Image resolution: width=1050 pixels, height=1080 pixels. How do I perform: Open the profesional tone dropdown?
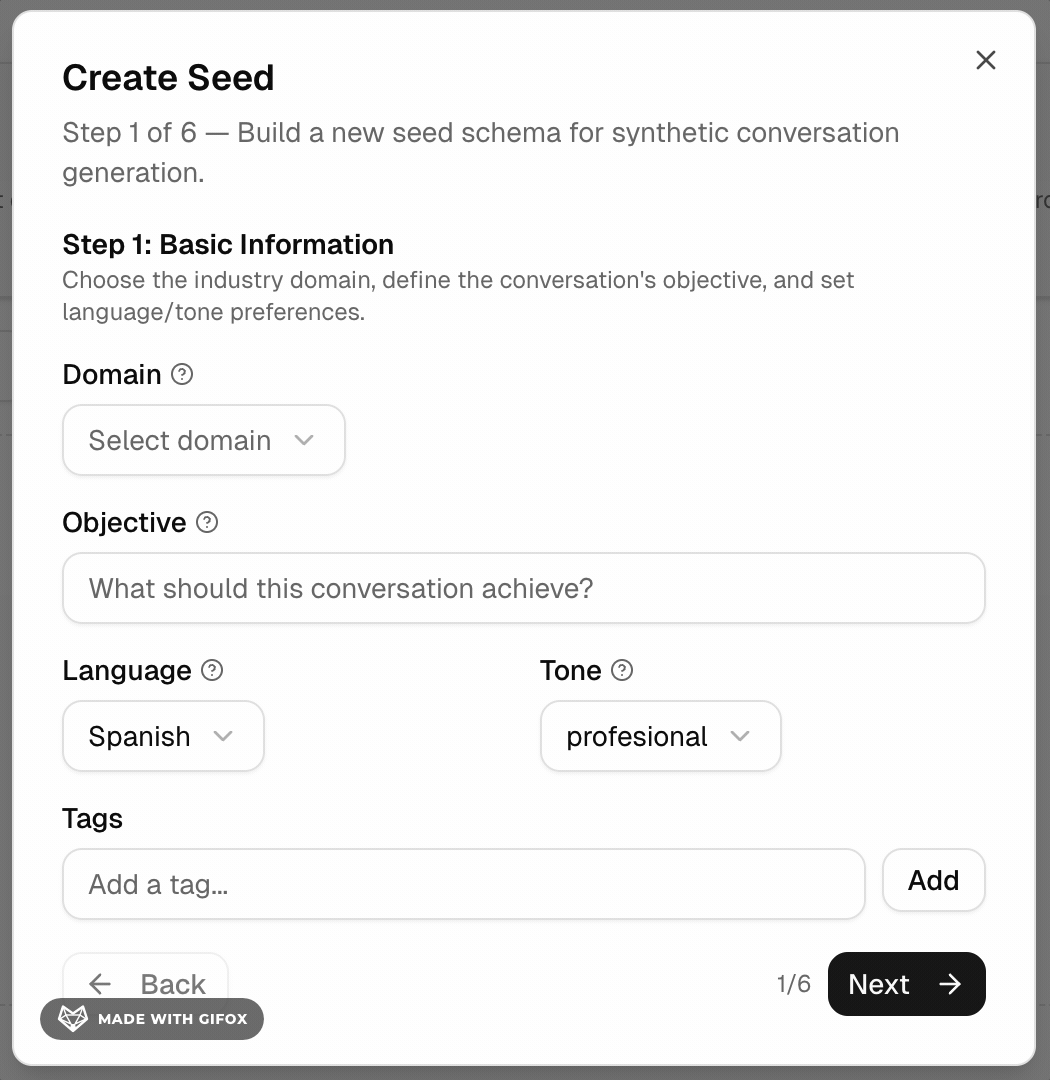tap(660, 736)
